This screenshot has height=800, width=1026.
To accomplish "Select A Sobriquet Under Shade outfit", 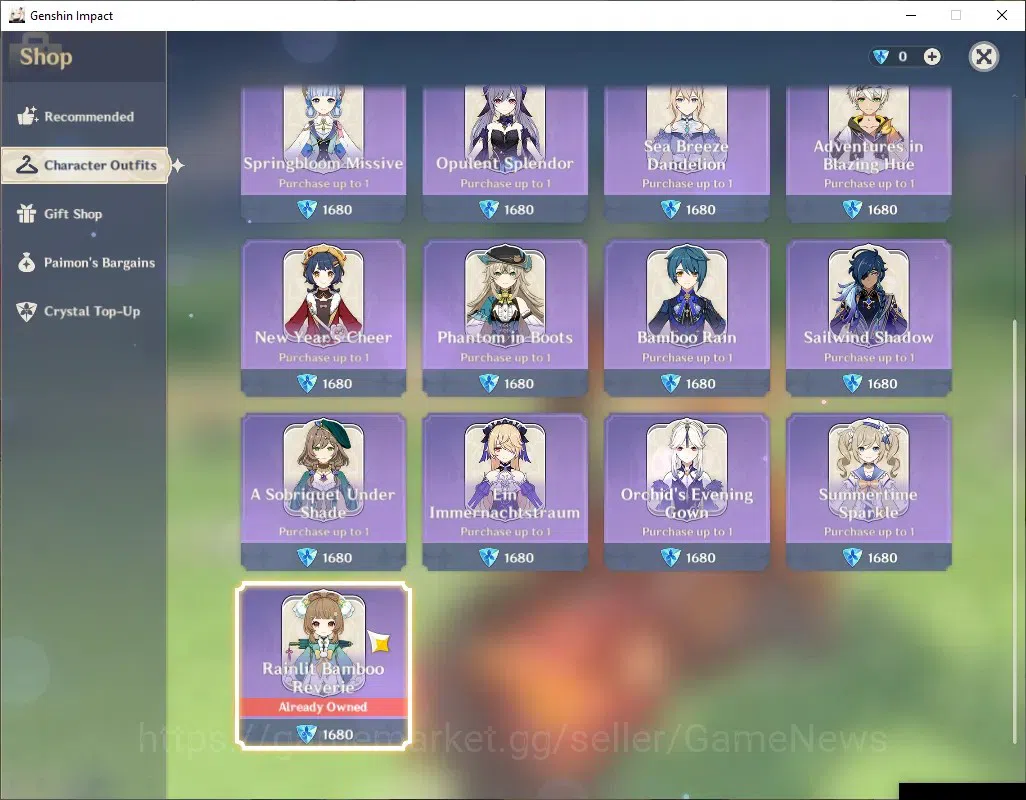I will [324, 492].
